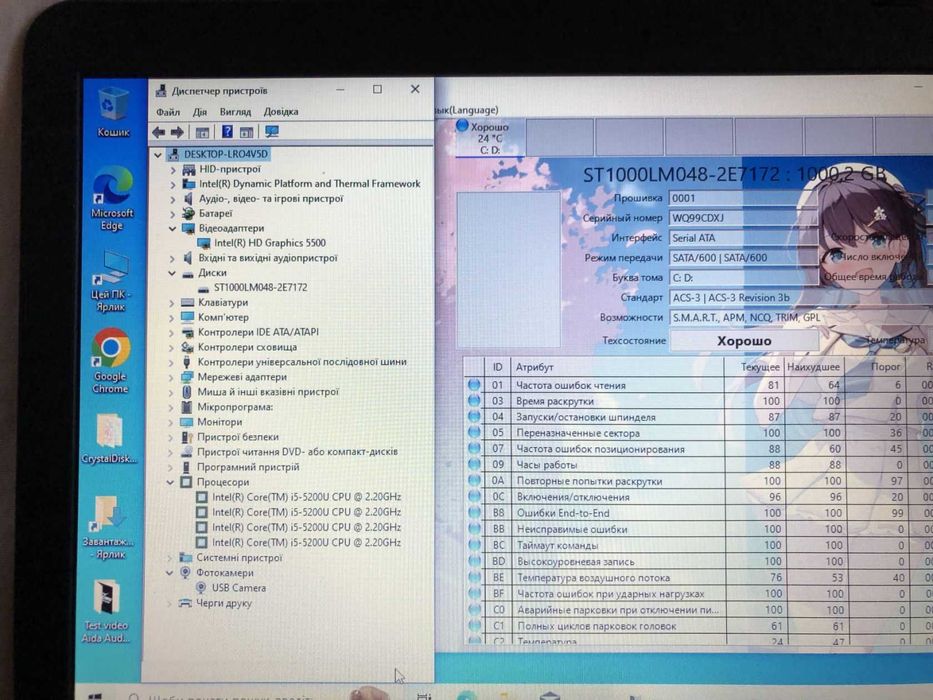Viewport: 933px width, 700px height.
Task: Click the status circle on row BB Неисправимые ошибки
Action: point(474,529)
